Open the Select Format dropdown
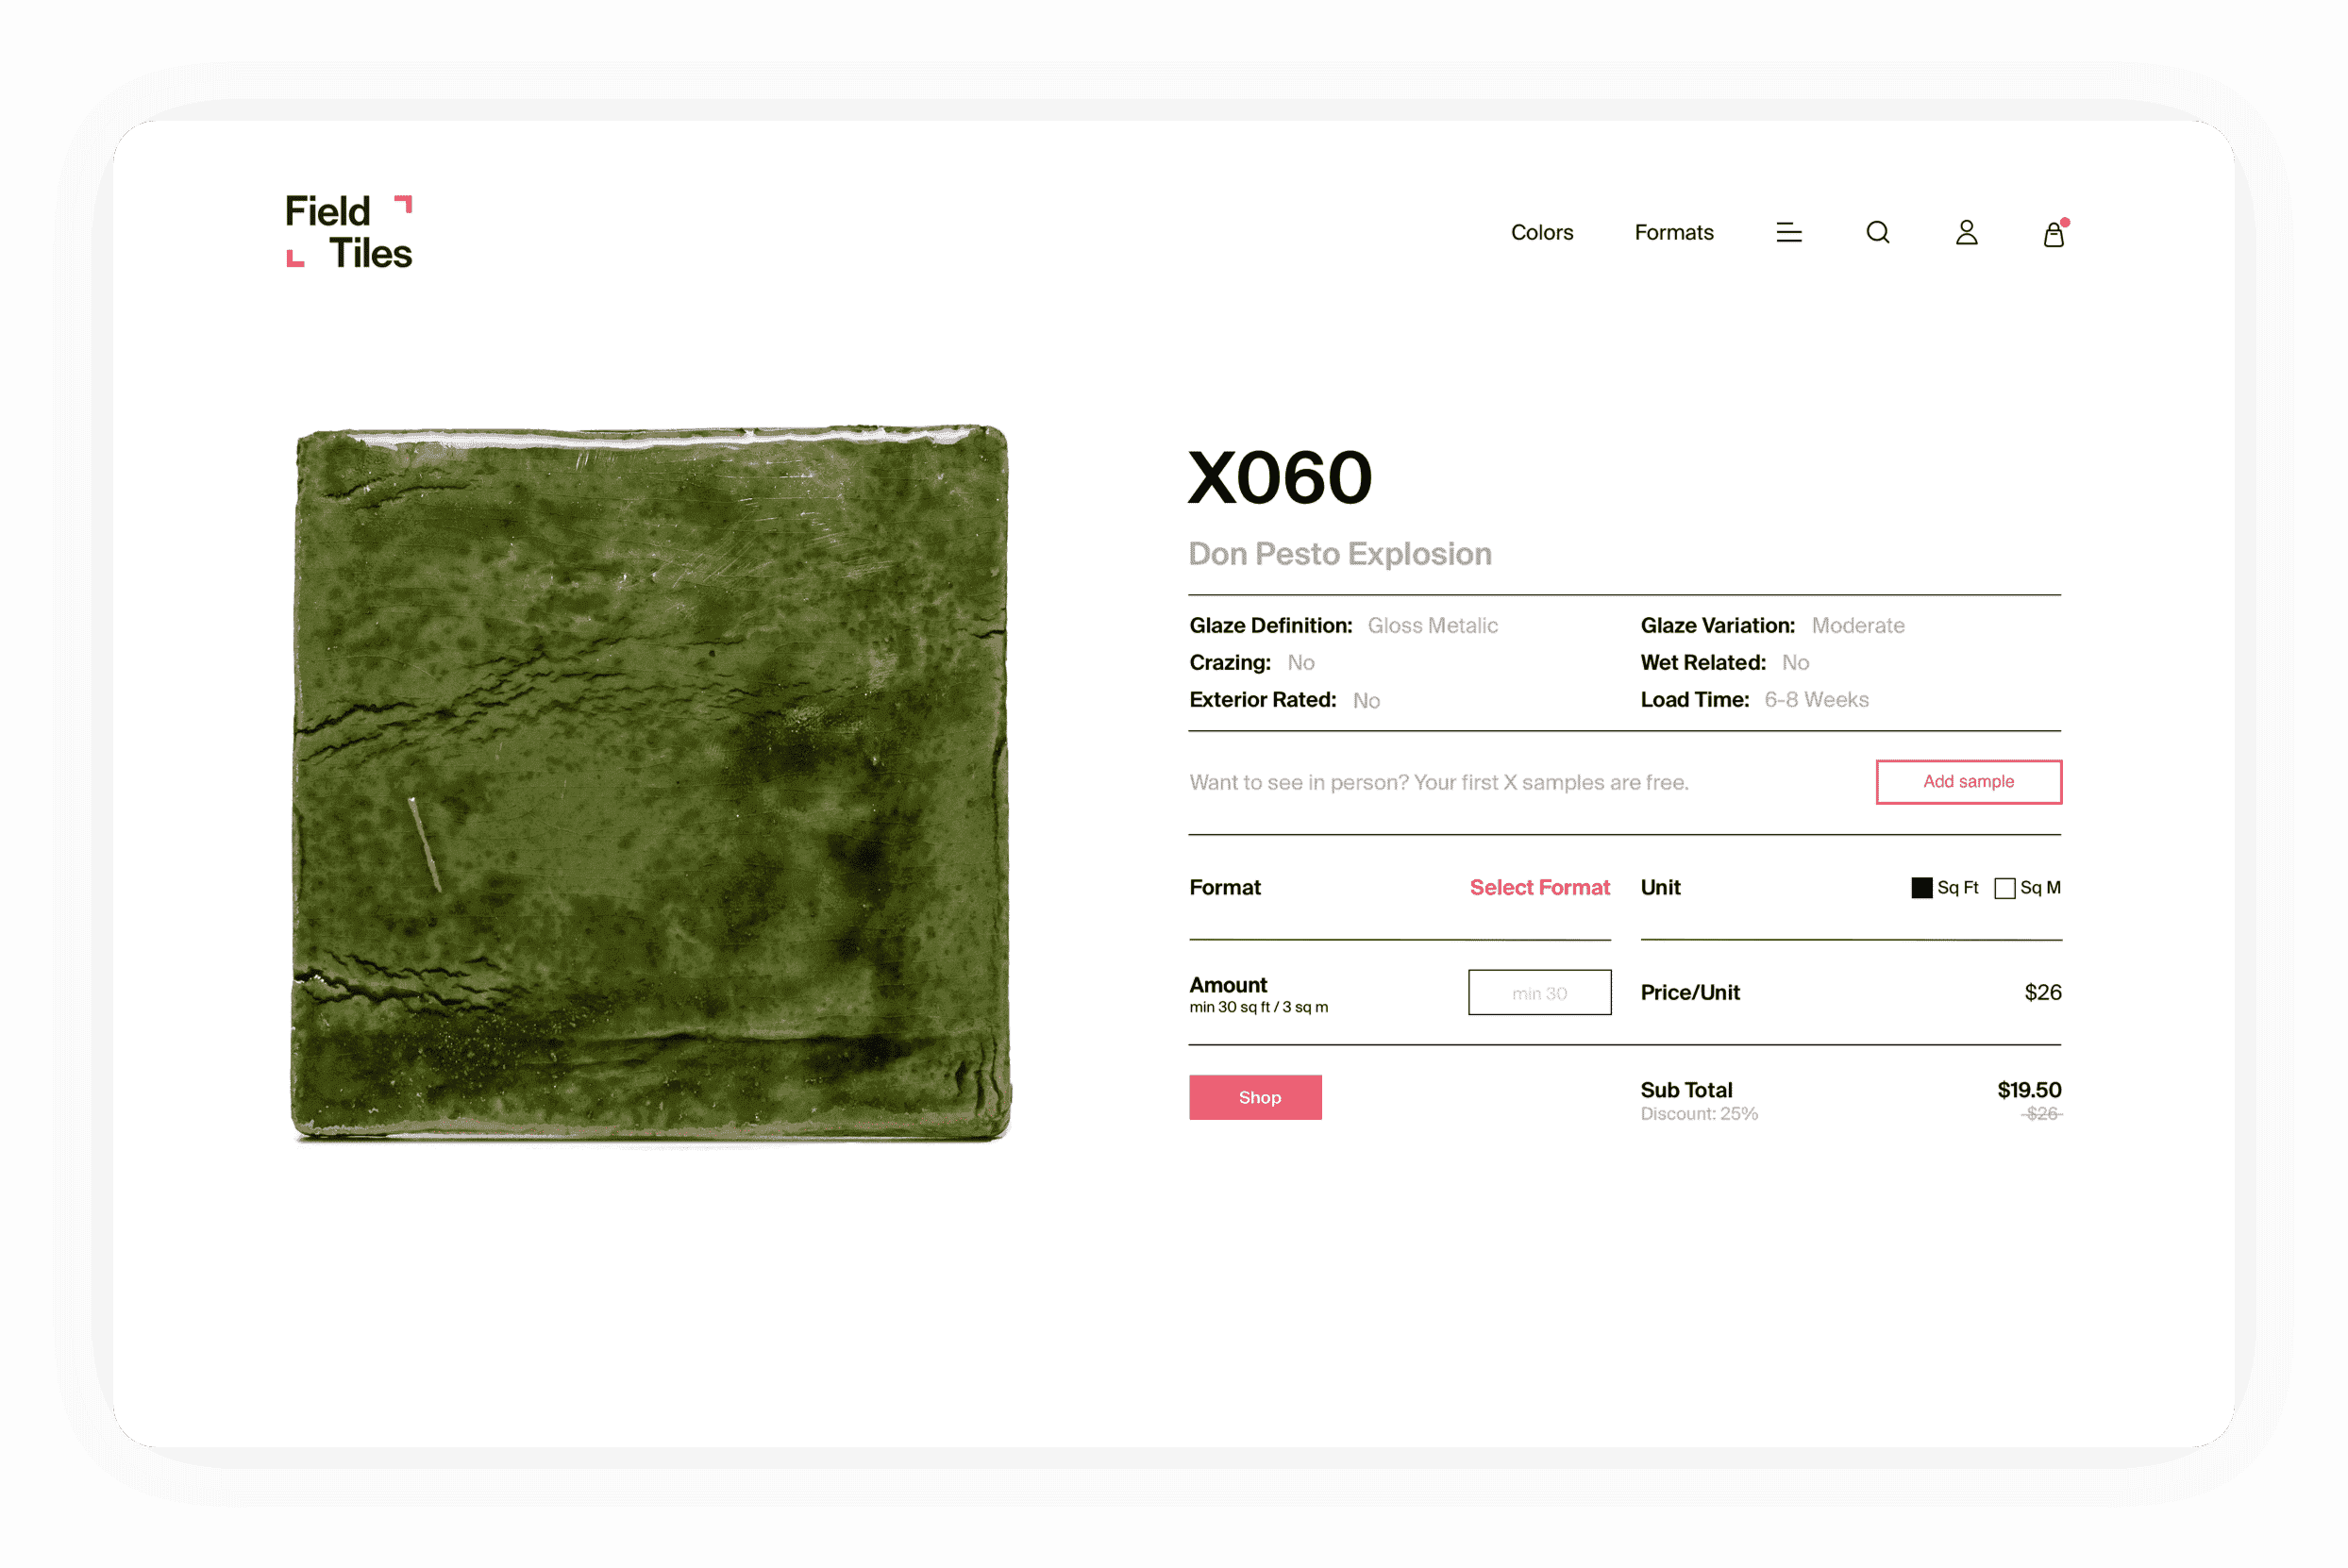Viewport: 2348px width, 1568px height. pos(1538,887)
